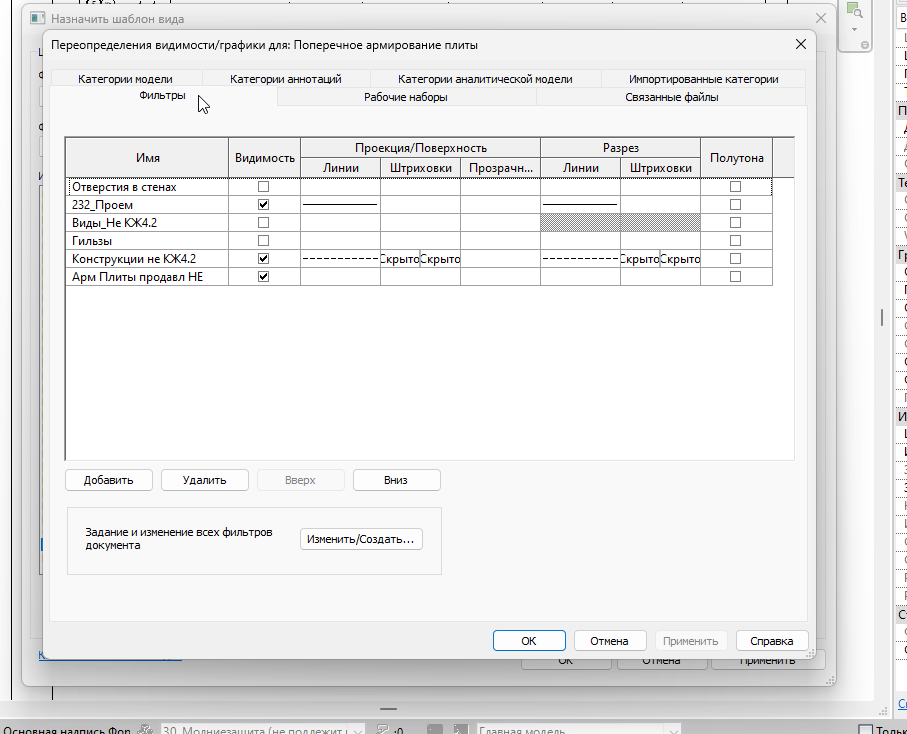Enable Полутона for Виды_Не КЖ4.2 row

tap(735, 222)
